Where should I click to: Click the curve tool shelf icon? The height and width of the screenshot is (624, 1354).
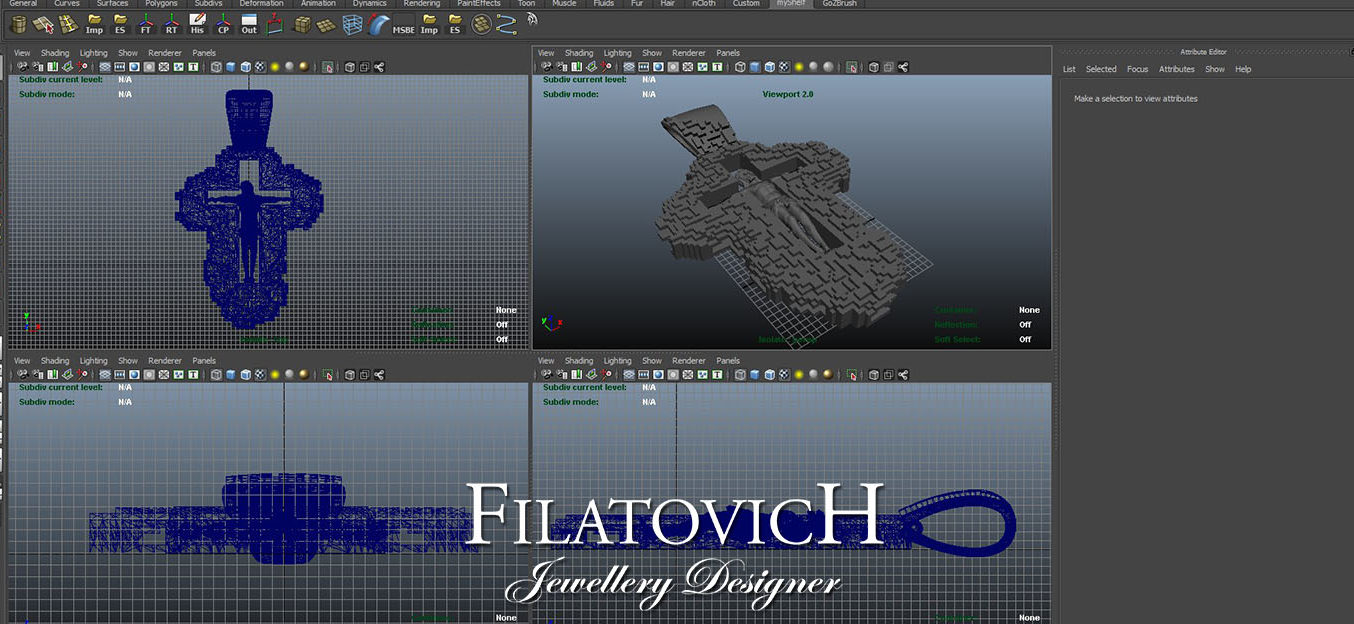(507, 24)
